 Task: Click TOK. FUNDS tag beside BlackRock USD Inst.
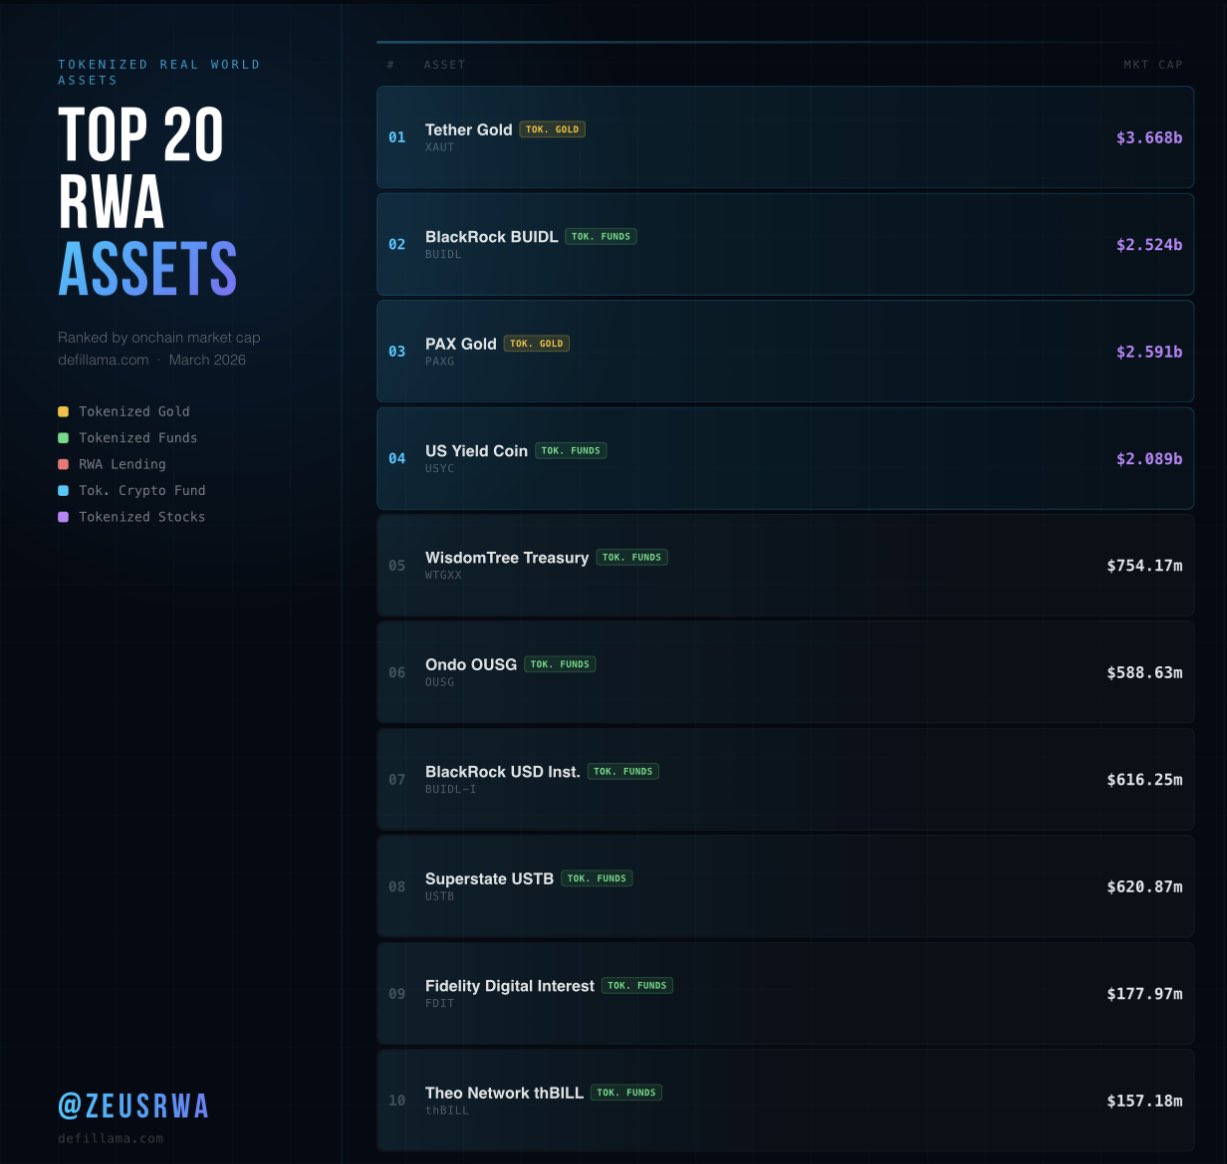(x=623, y=771)
